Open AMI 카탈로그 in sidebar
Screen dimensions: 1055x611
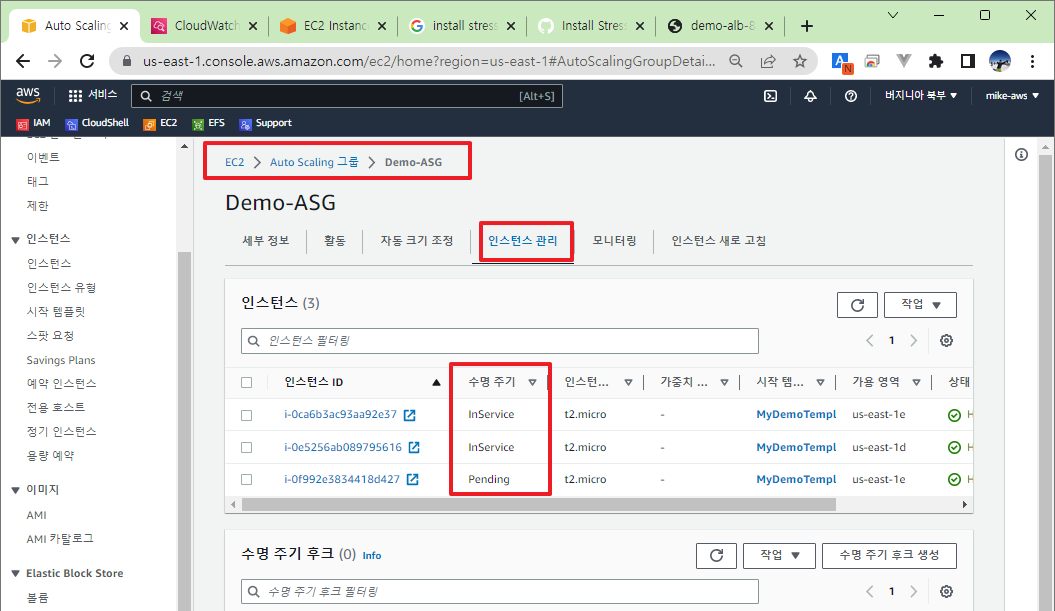pyautogui.click(x=60, y=539)
